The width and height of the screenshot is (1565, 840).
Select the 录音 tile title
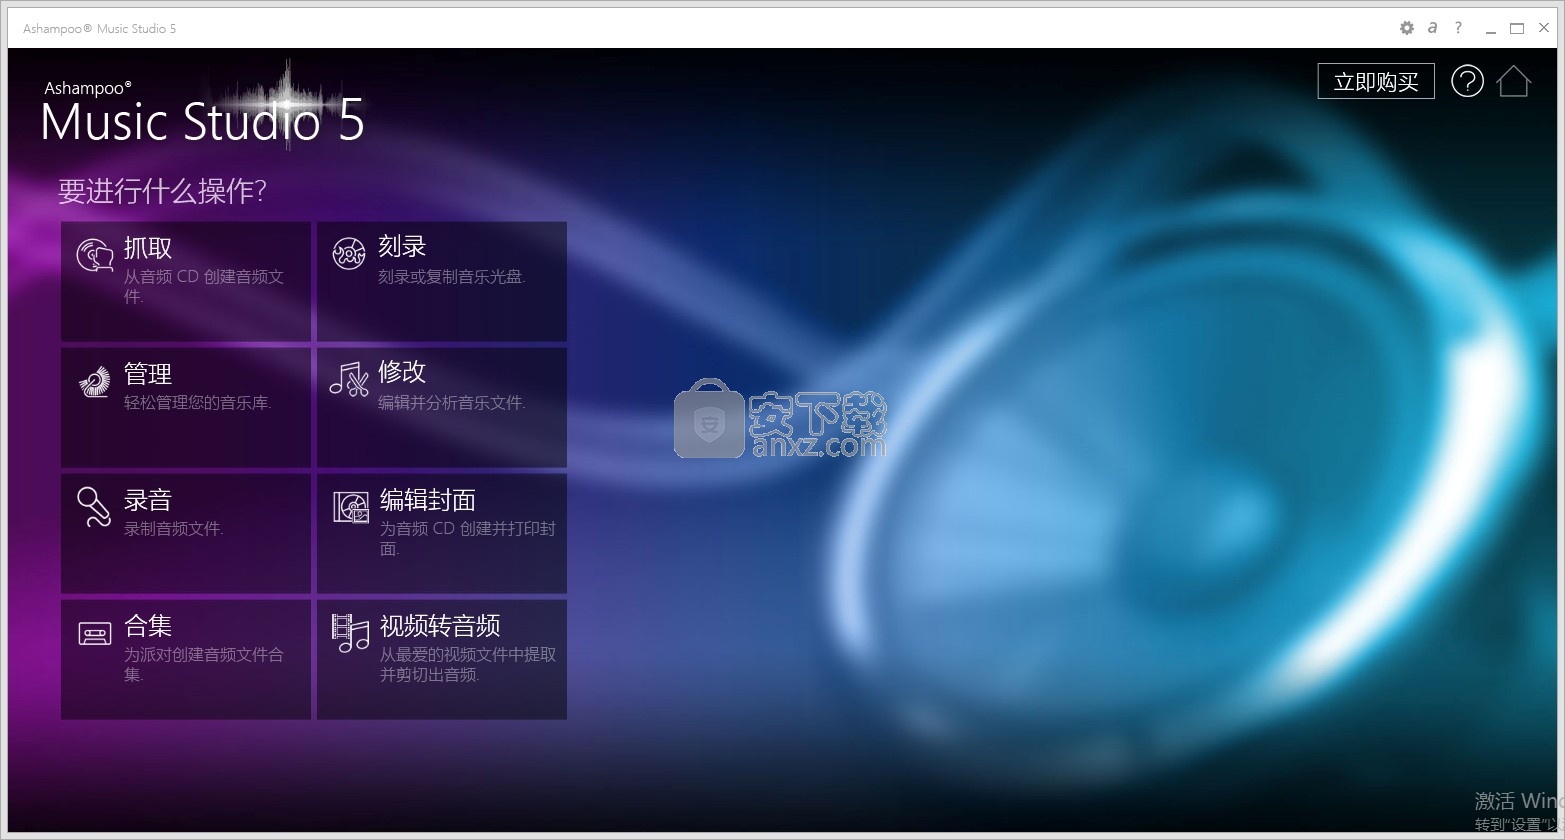click(148, 500)
